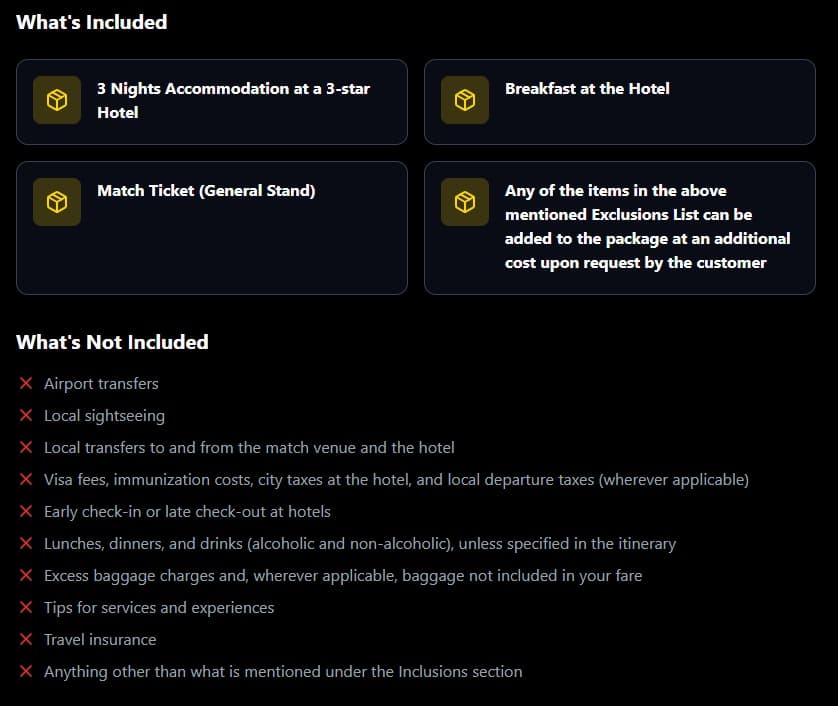Click the red X beside Local sightseeing
The image size is (838, 706).
click(x=26, y=415)
